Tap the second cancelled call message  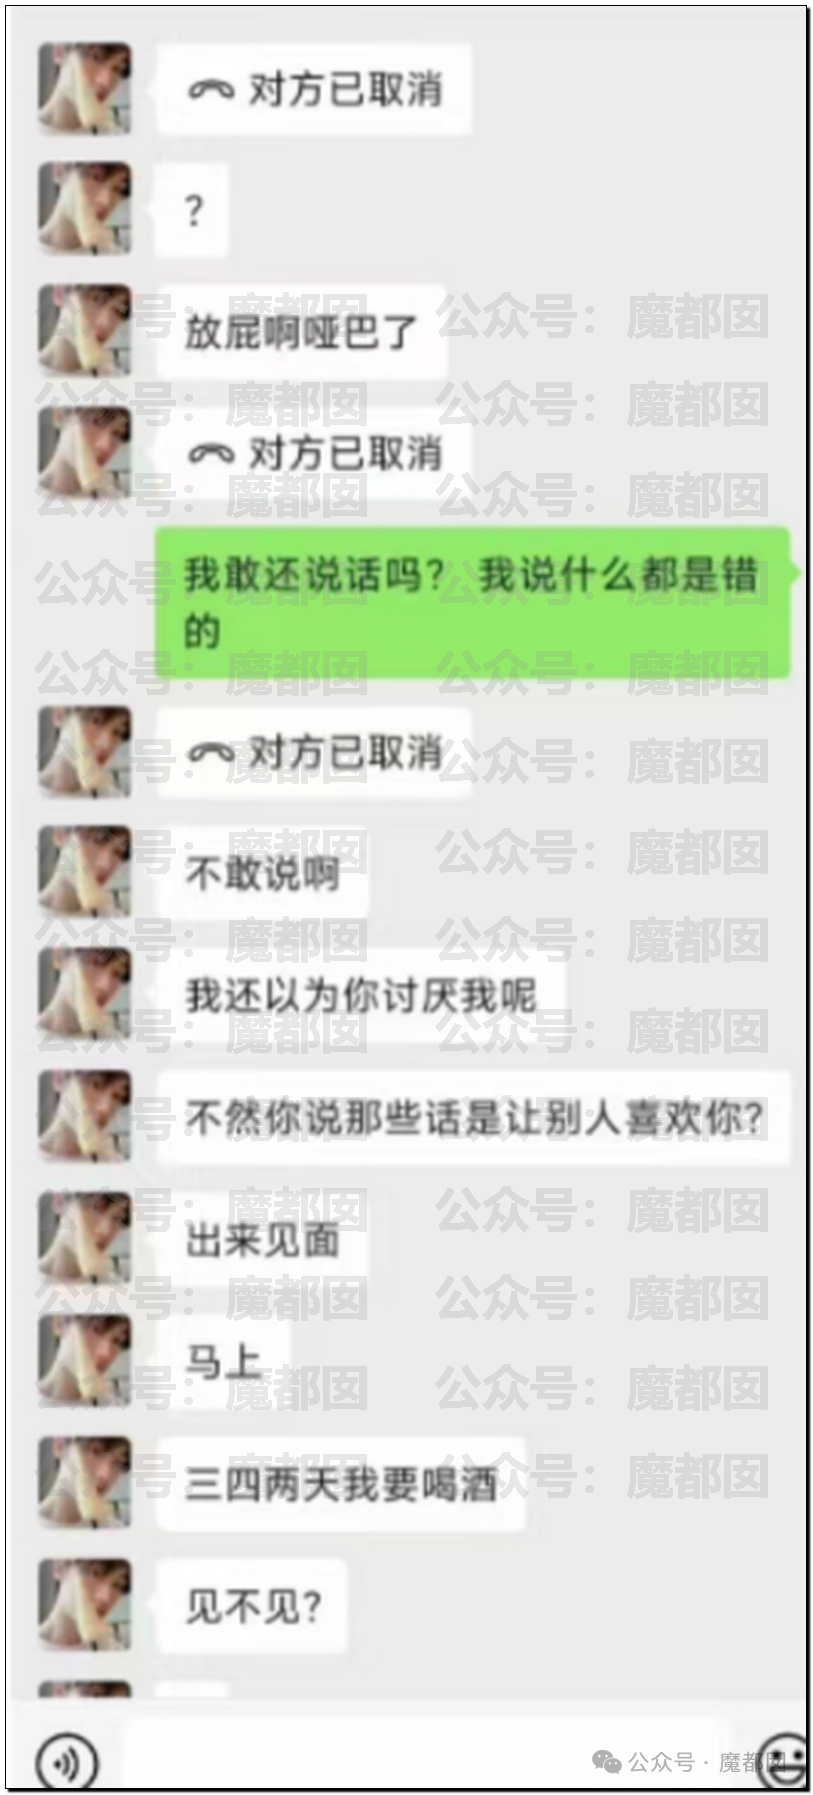[314, 454]
